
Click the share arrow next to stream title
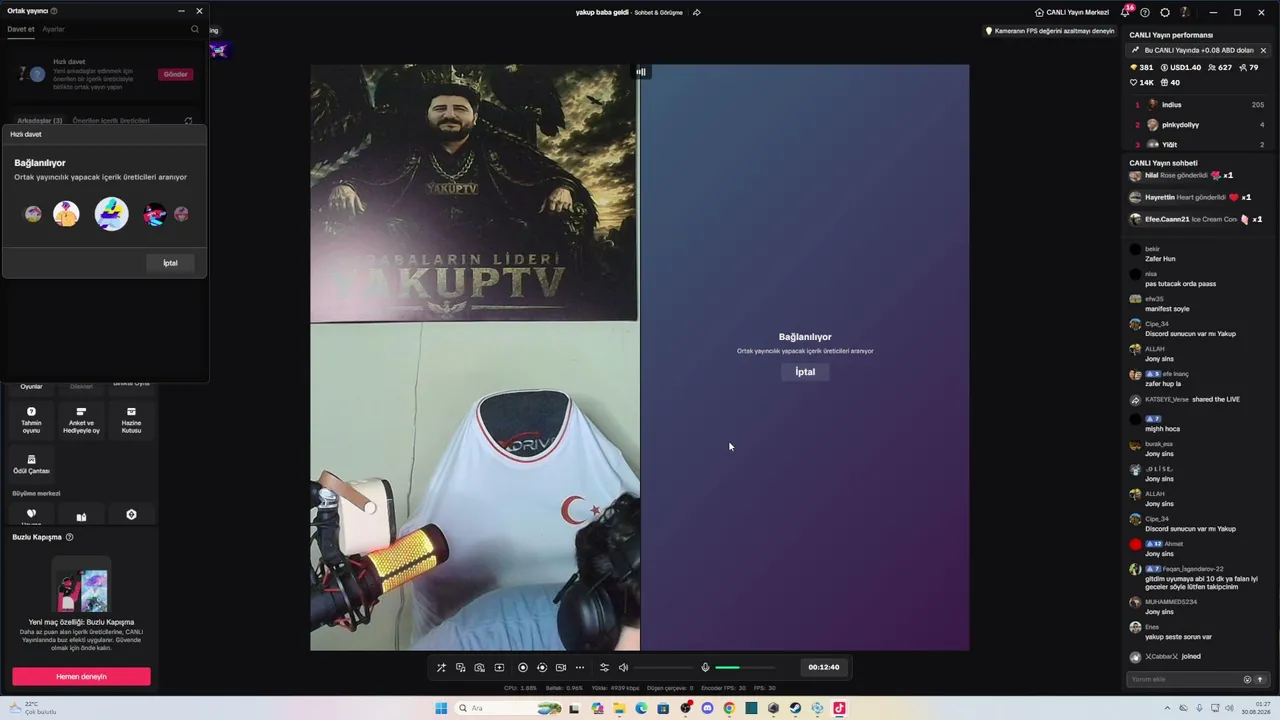pyautogui.click(x=696, y=12)
